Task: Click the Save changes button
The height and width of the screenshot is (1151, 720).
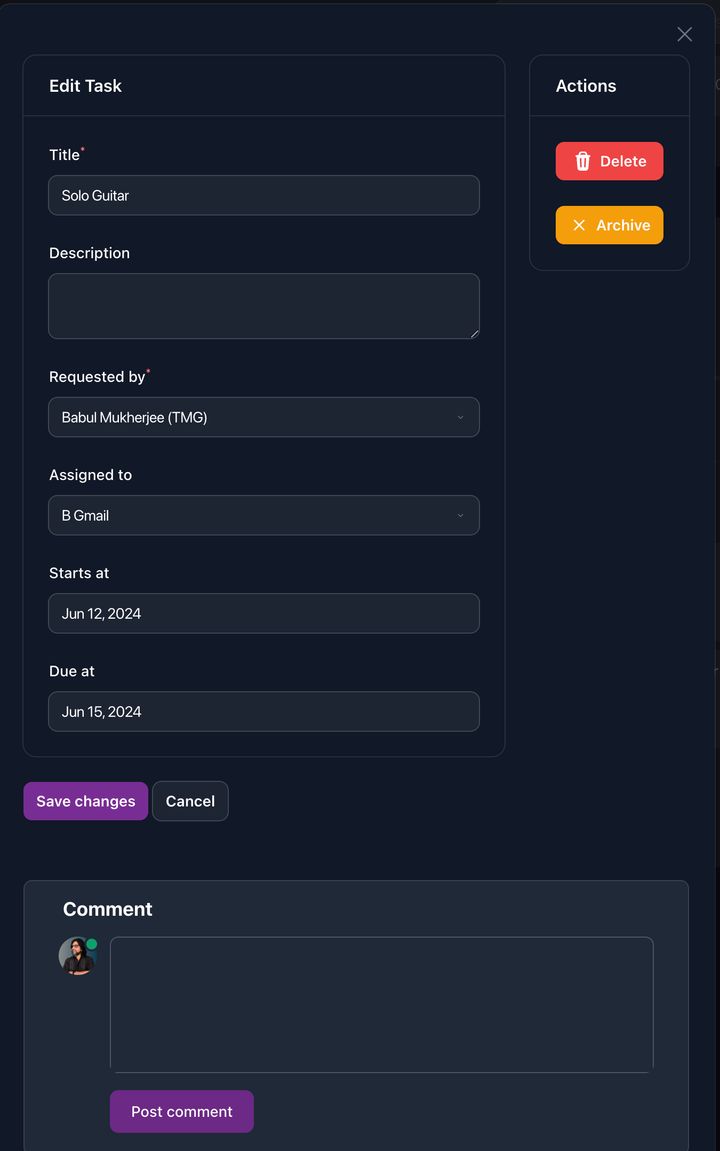Action: pos(85,801)
